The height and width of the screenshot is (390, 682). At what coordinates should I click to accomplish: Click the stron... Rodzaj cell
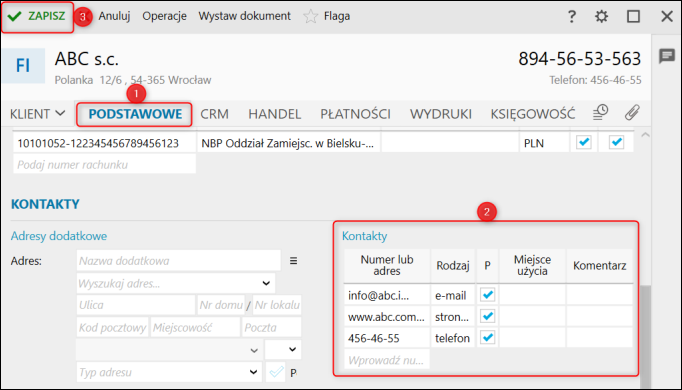point(453,317)
